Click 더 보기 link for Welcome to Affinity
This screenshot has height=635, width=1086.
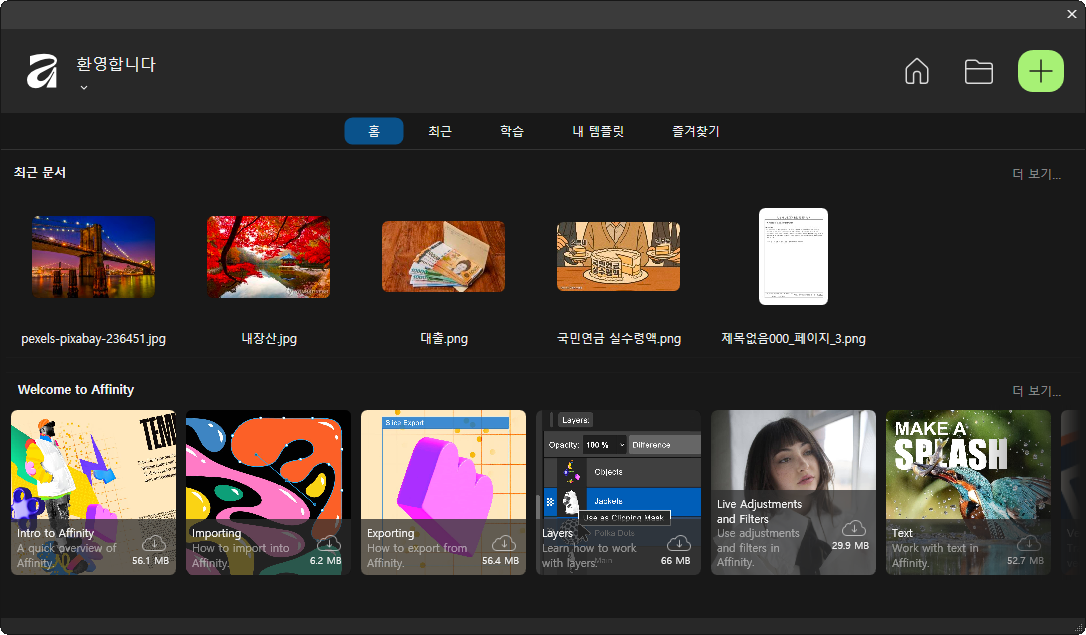(x=1036, y=391)
